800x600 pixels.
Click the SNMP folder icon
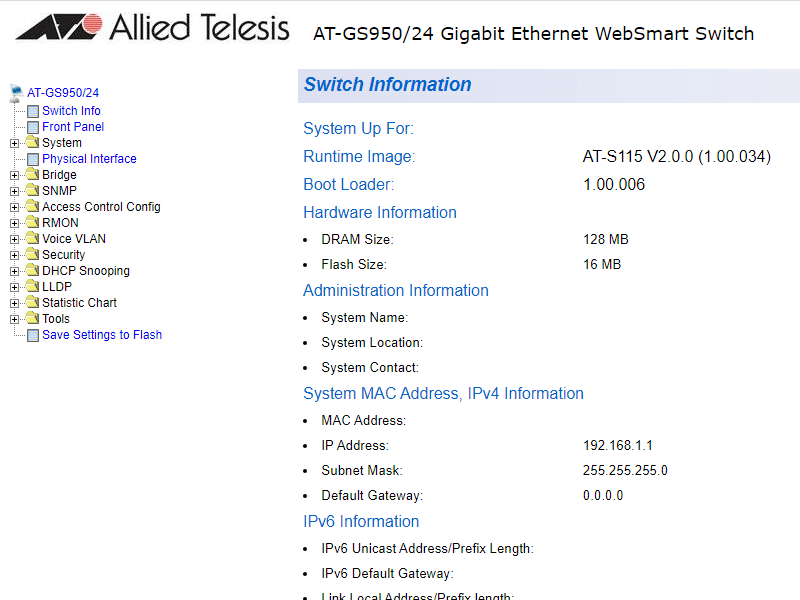click(x=32, y=191)
